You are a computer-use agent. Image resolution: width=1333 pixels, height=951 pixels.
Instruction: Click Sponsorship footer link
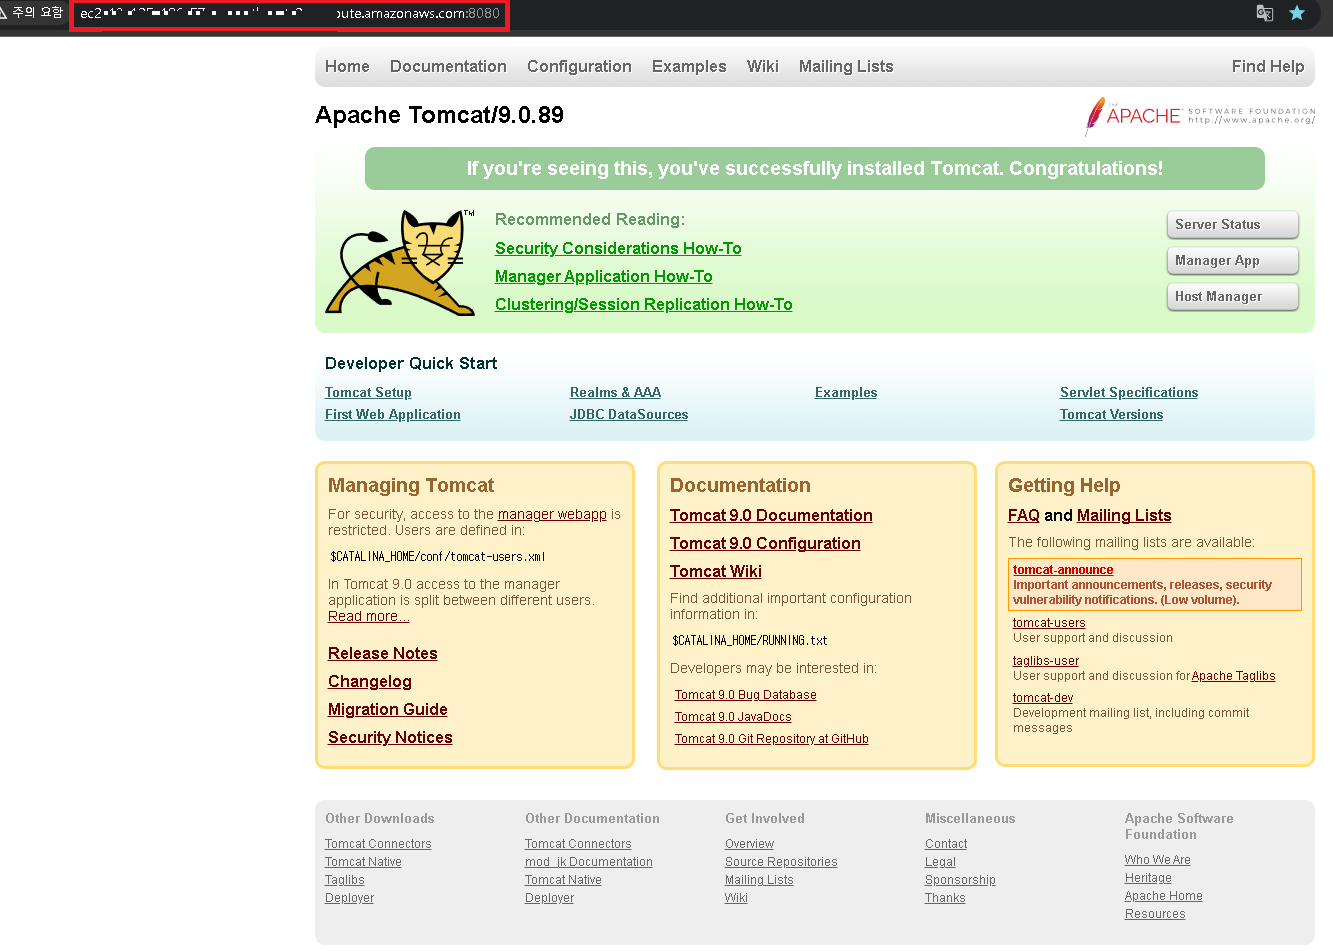(x=960, y=880)
